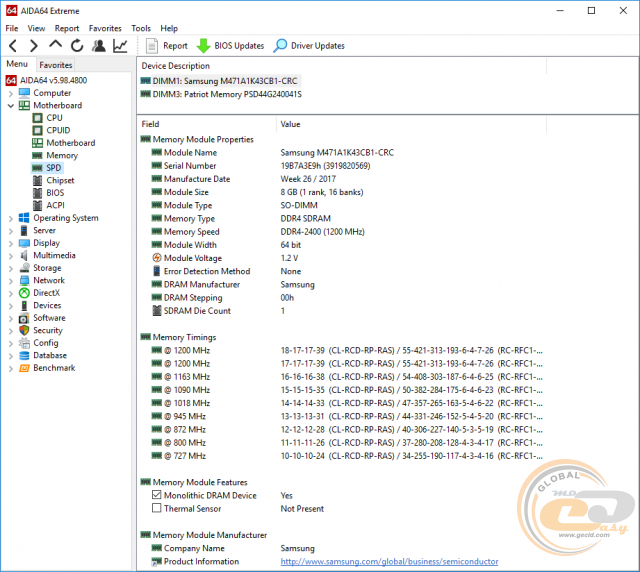Viewport: 640px width, 572px height.
Task: Open the File menu
Action: 12,28
